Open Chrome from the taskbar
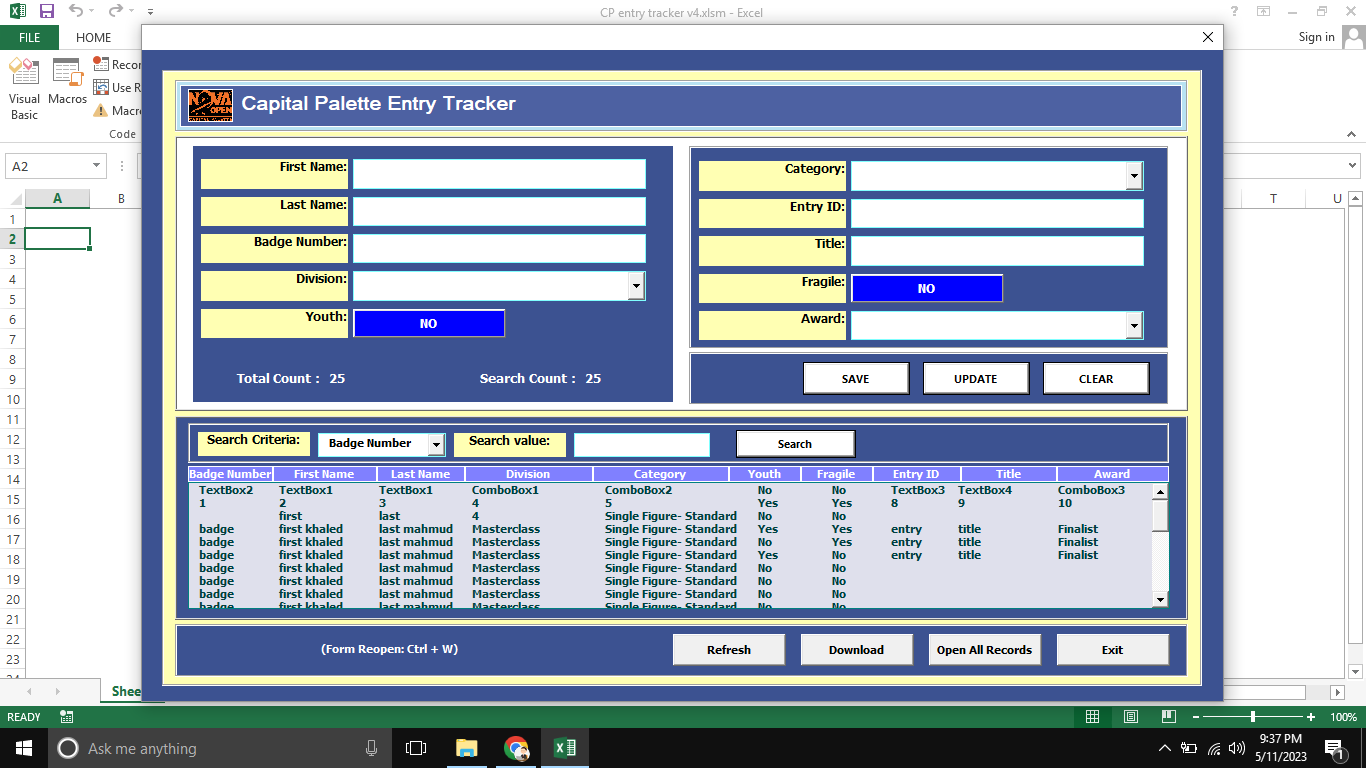 pyautogui.click(x=516, y=748)
